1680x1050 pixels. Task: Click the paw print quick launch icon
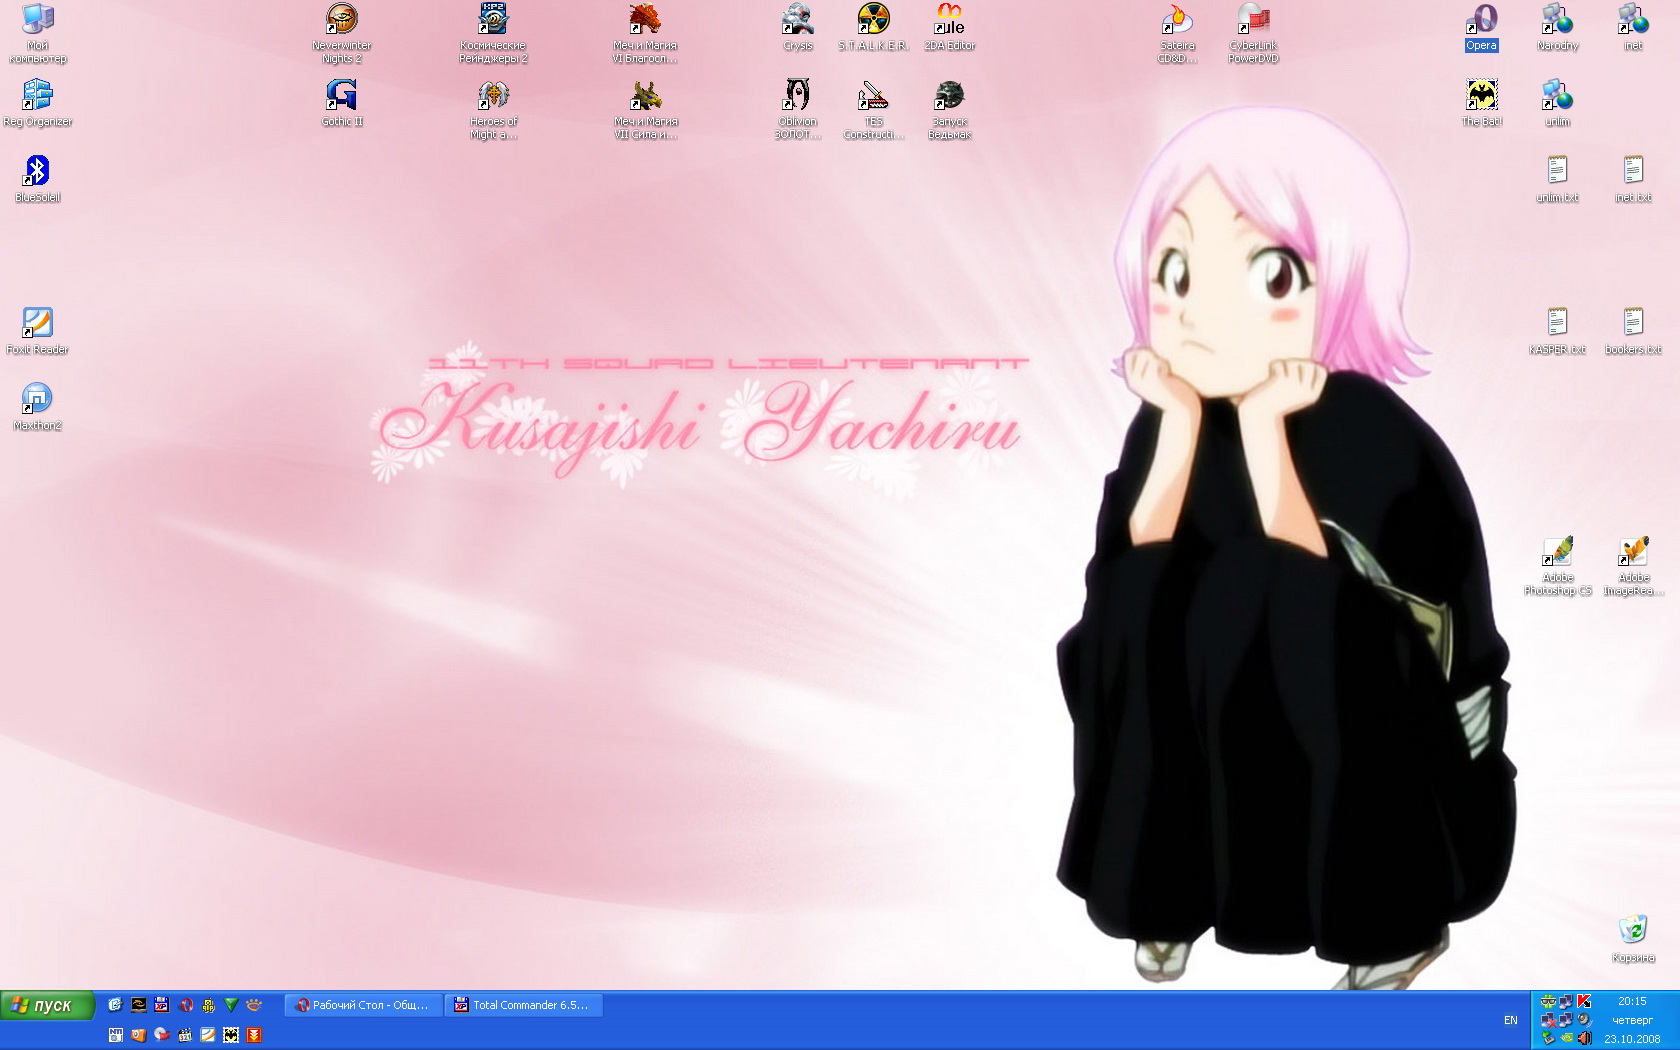[x=254, y=1005]
